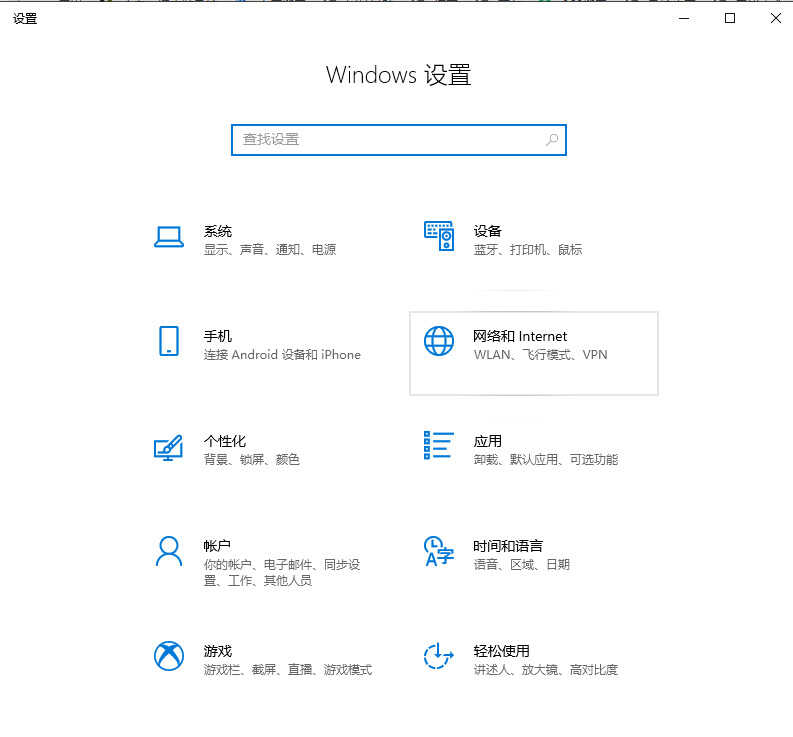Click the laptop icon for 系统

point(168,237)
